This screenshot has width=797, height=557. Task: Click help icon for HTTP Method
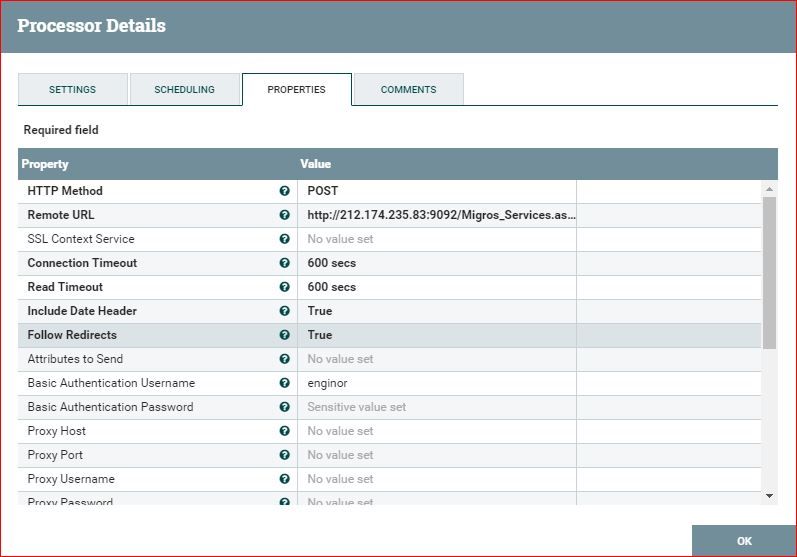coord(285,191)
